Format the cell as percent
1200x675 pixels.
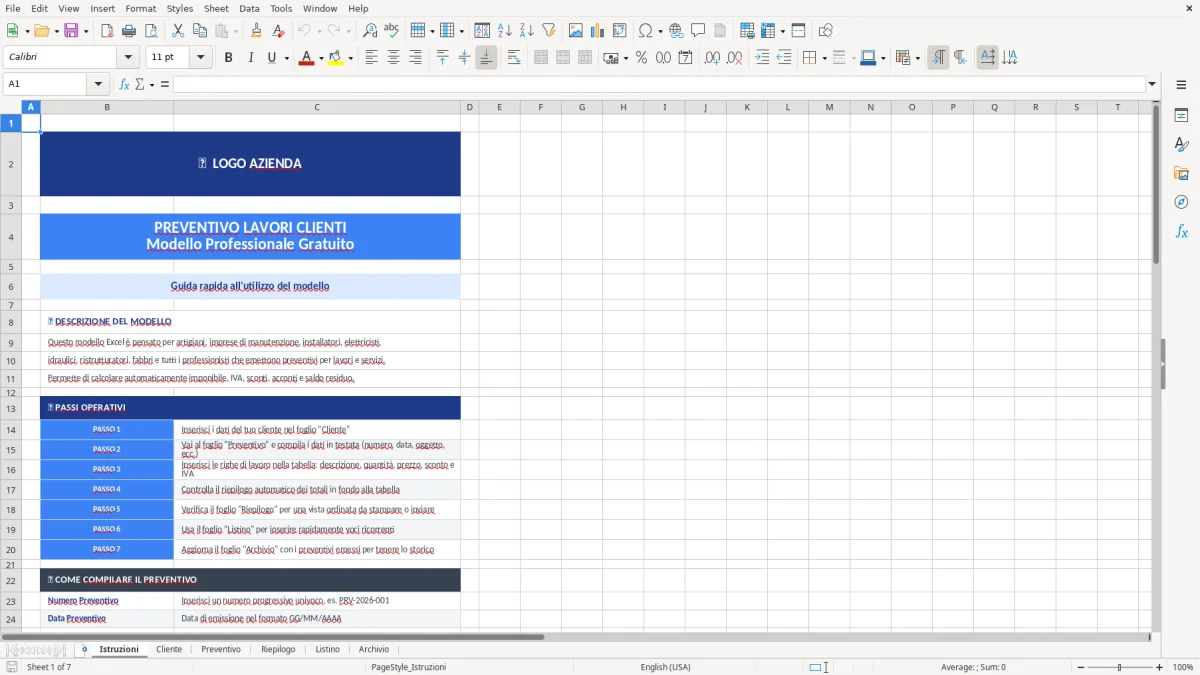click(x=641, y=58)
